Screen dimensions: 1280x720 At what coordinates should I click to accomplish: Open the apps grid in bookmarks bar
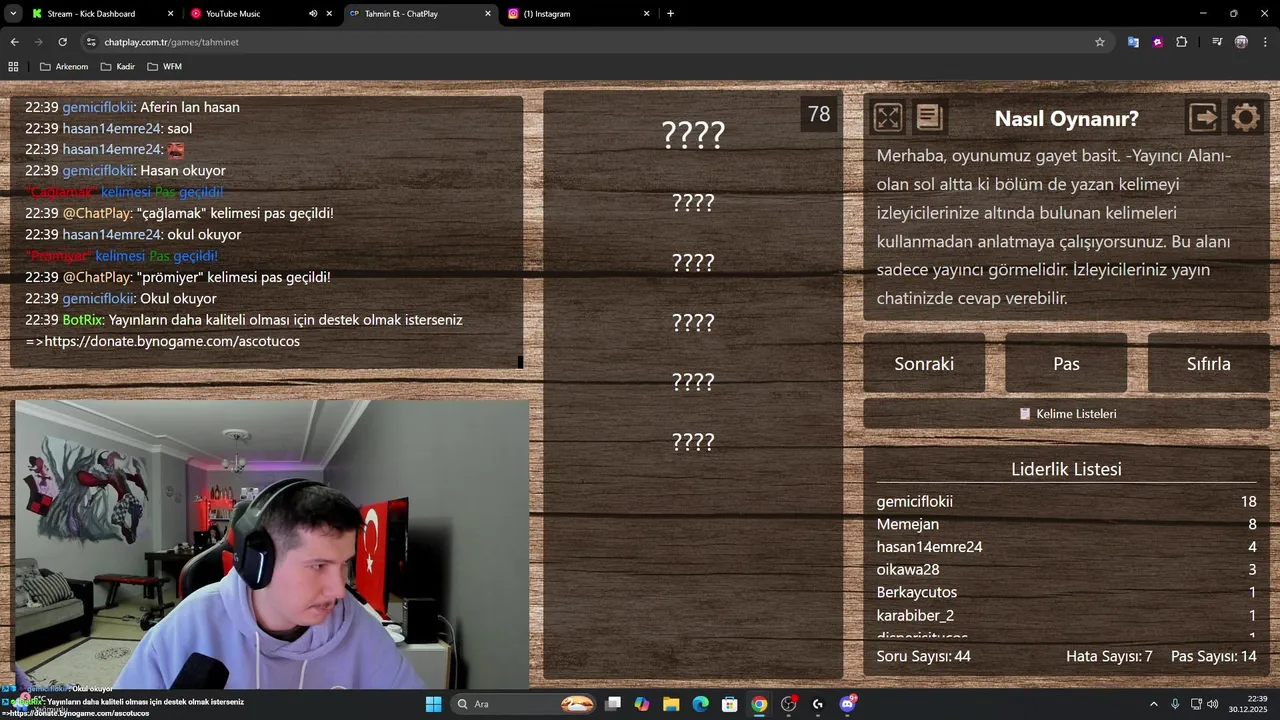click(x=13, y=67)
